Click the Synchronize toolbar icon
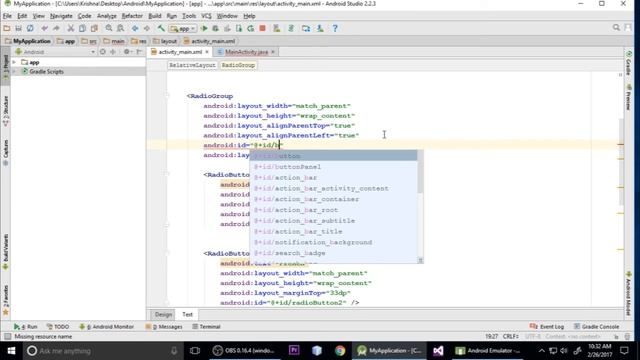640x360 pixels. 30,28
